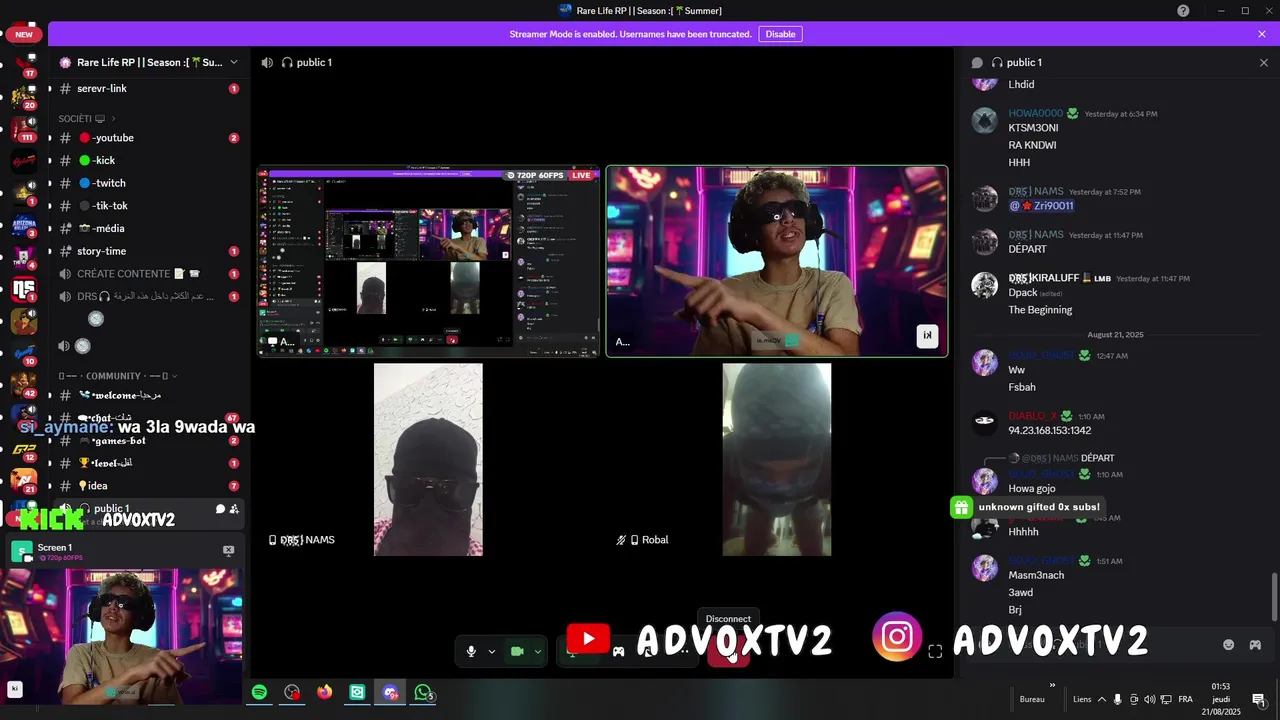Viewport: 1280px width, 720px height.
Task: Open emoji picker in chat input
Action: tap(1229, 645)
